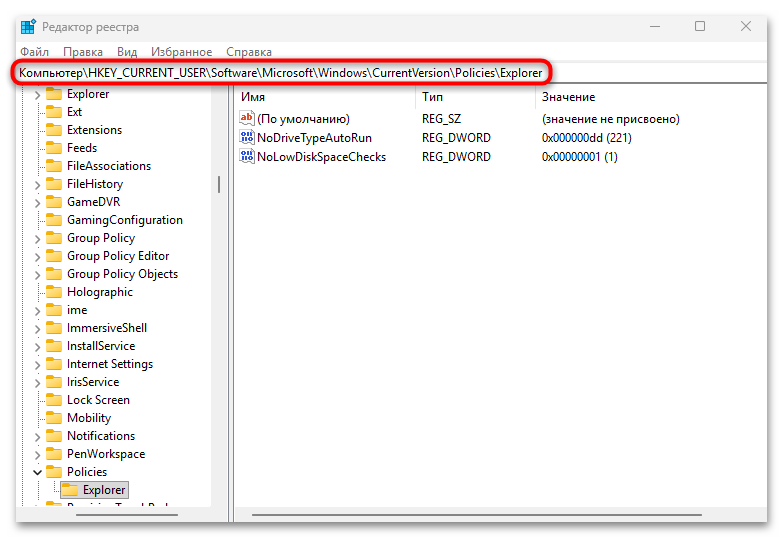The image size is (783, 538).
Task: Select the GamingConfiguration folder icon
Action: point(54,220)
